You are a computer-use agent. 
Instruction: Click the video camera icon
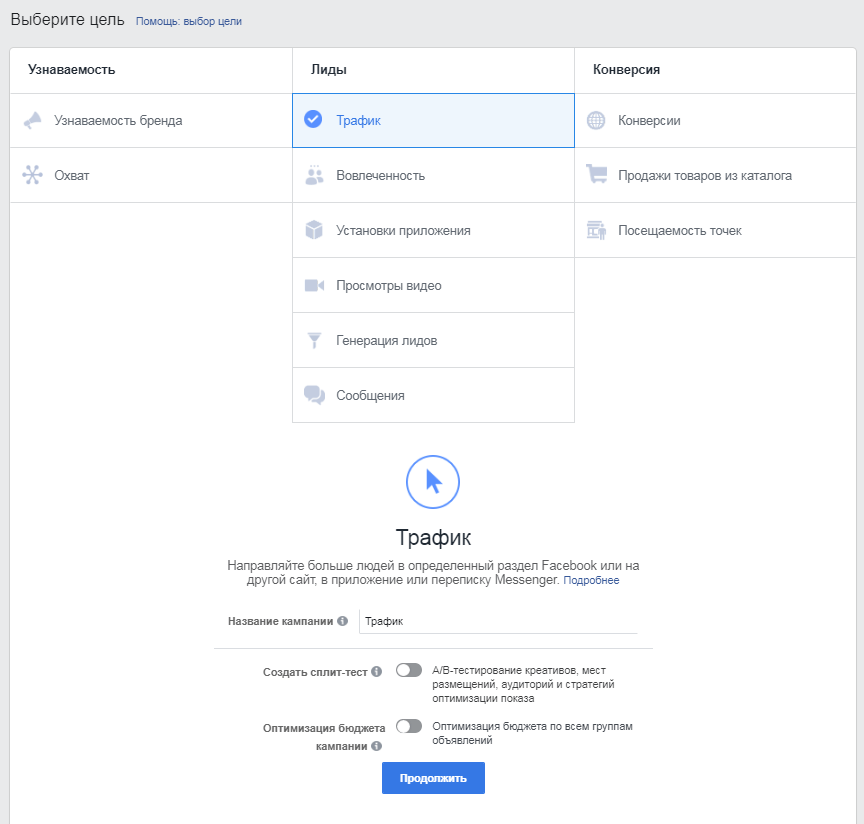(314, 285)
